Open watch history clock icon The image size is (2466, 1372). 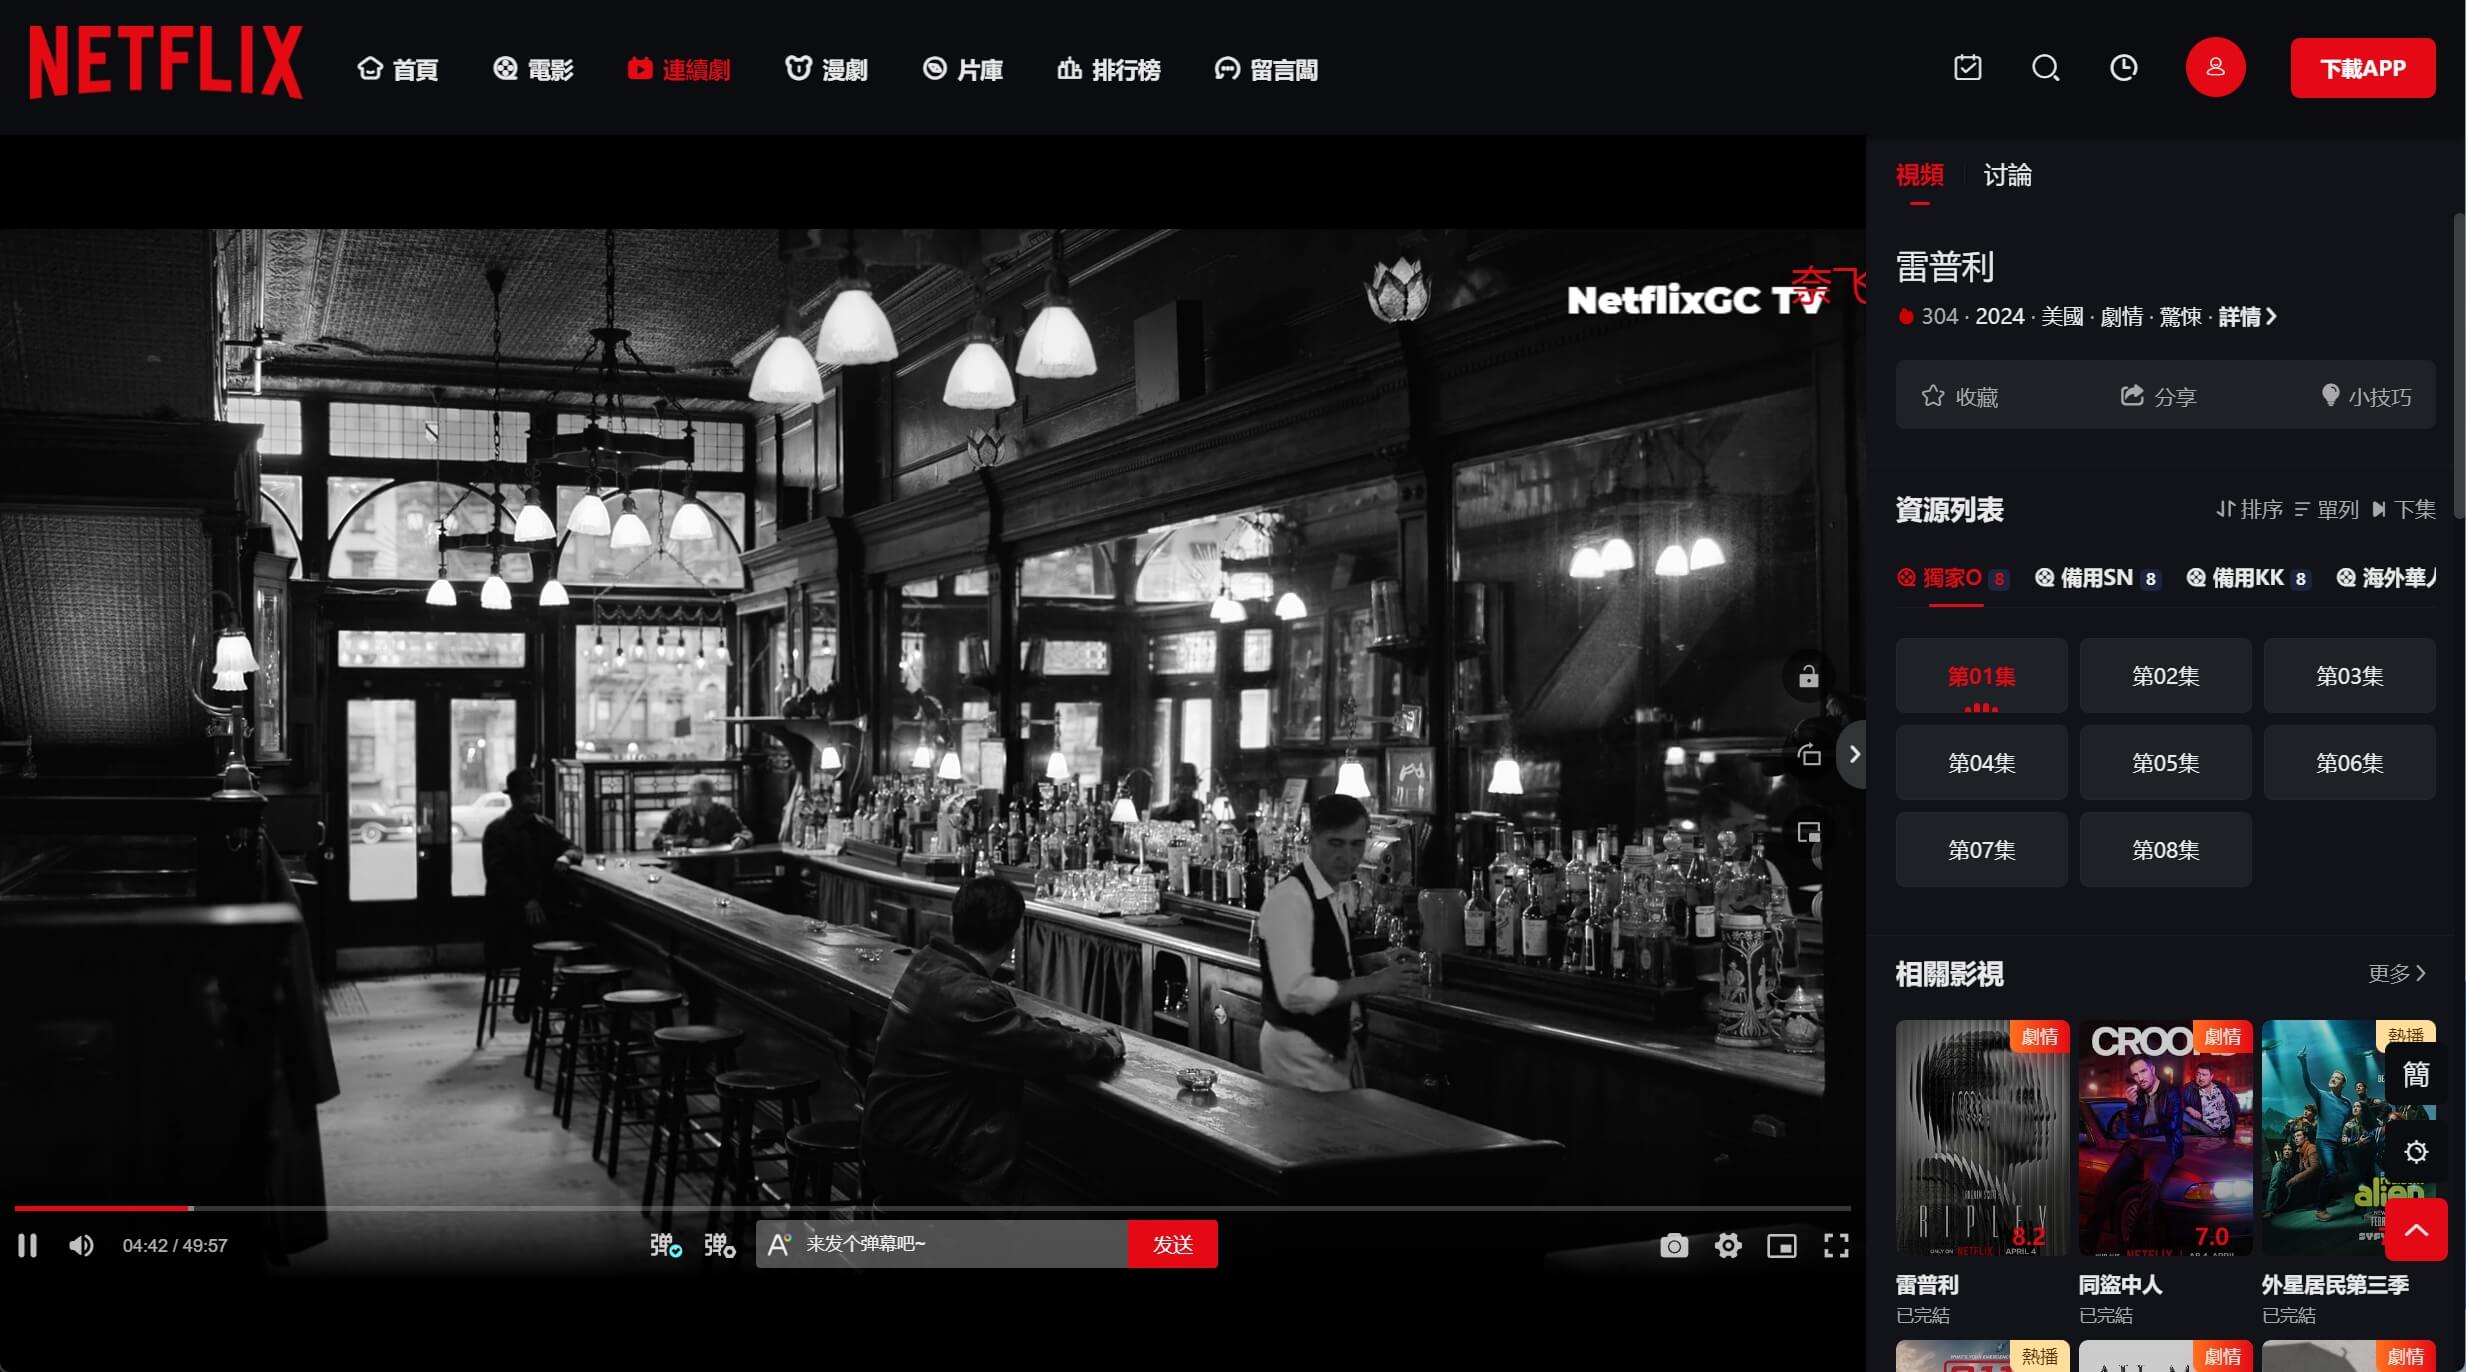pyautogui.click(x=2123, y=68)
